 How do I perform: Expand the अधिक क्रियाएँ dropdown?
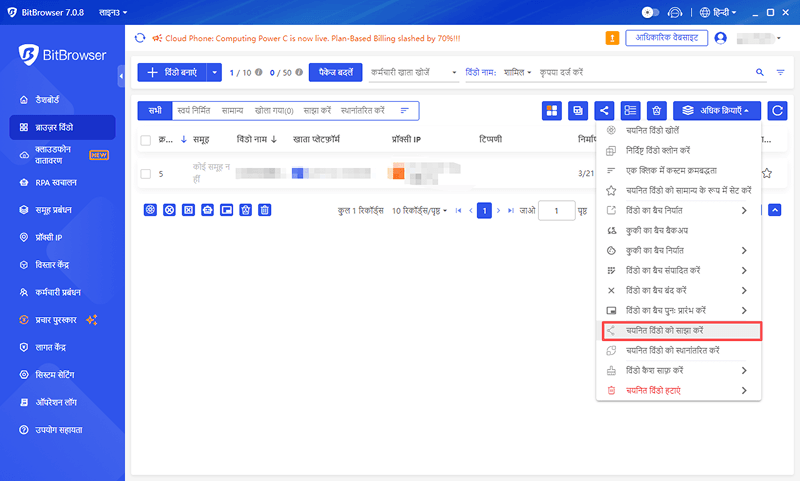717,110
